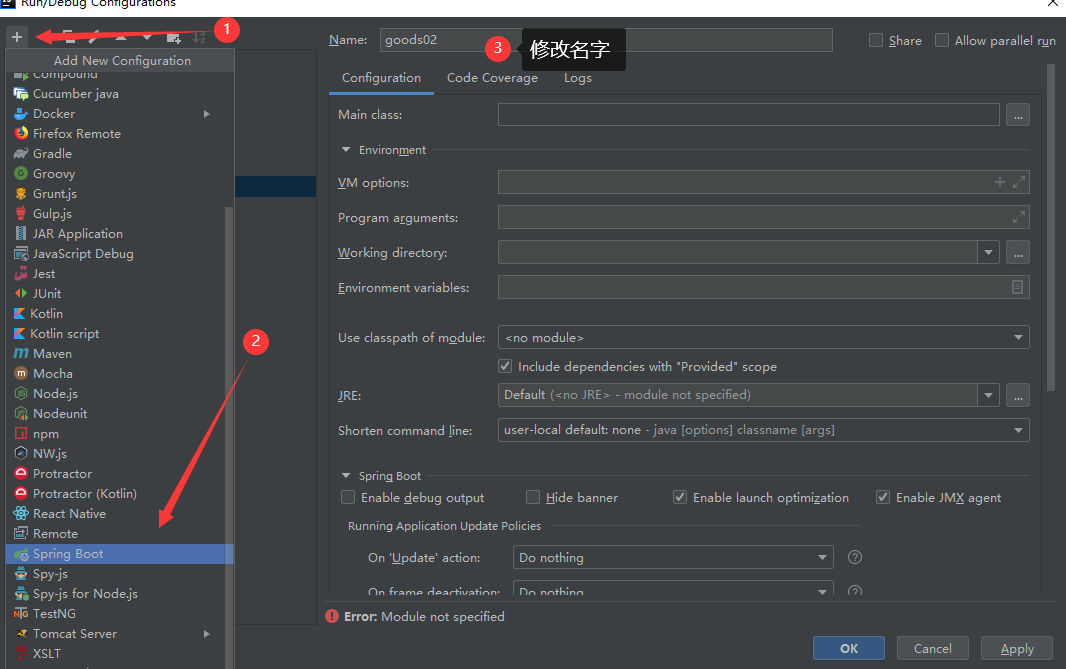
Task: Choose Grunt.js configuration
Action: [120, 194]
